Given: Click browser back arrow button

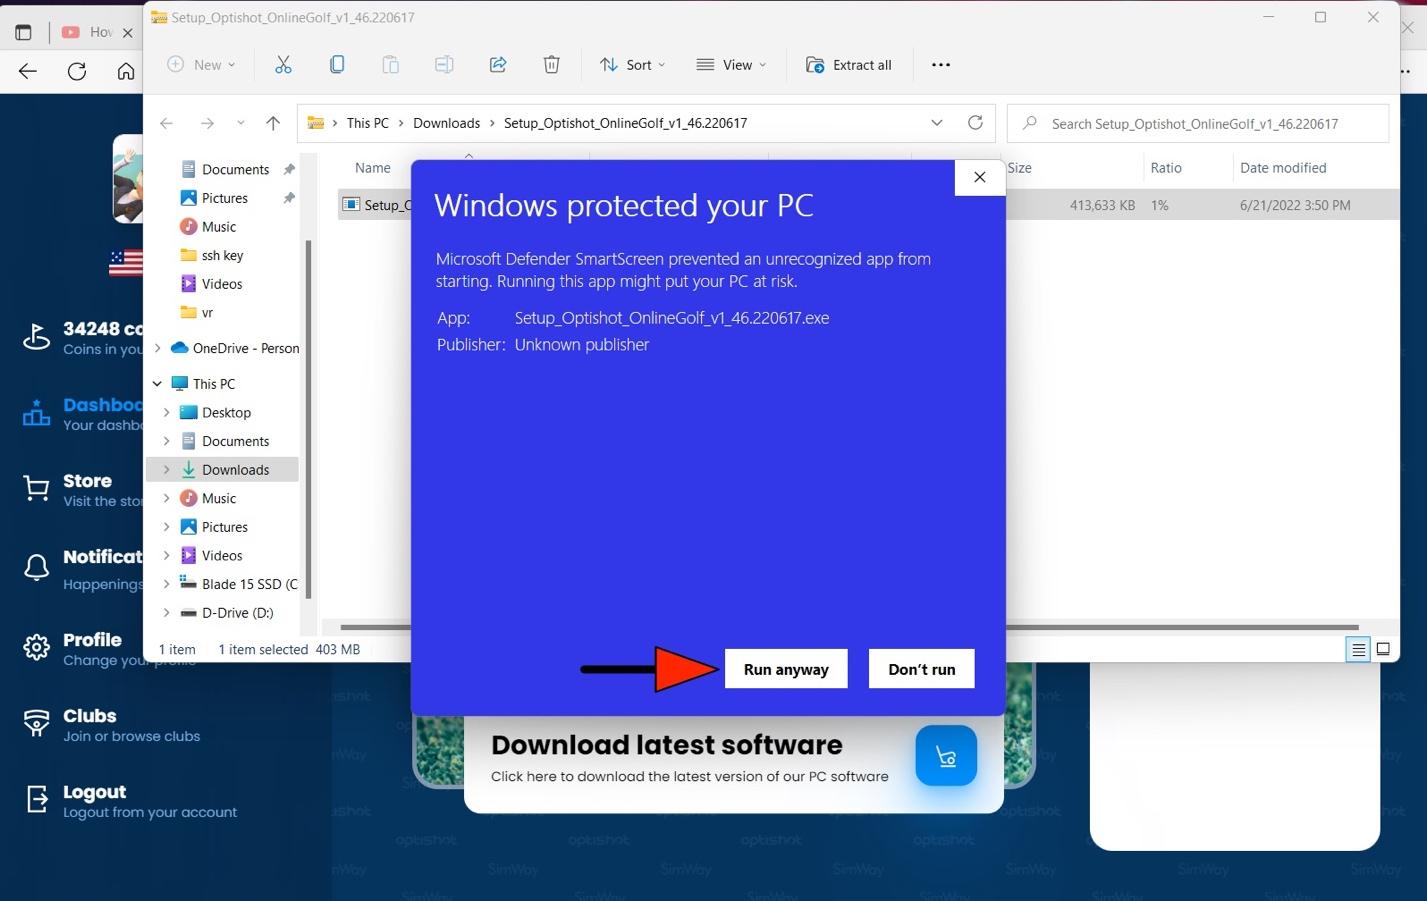Looking at the screenshot, I should click(28, 71).
